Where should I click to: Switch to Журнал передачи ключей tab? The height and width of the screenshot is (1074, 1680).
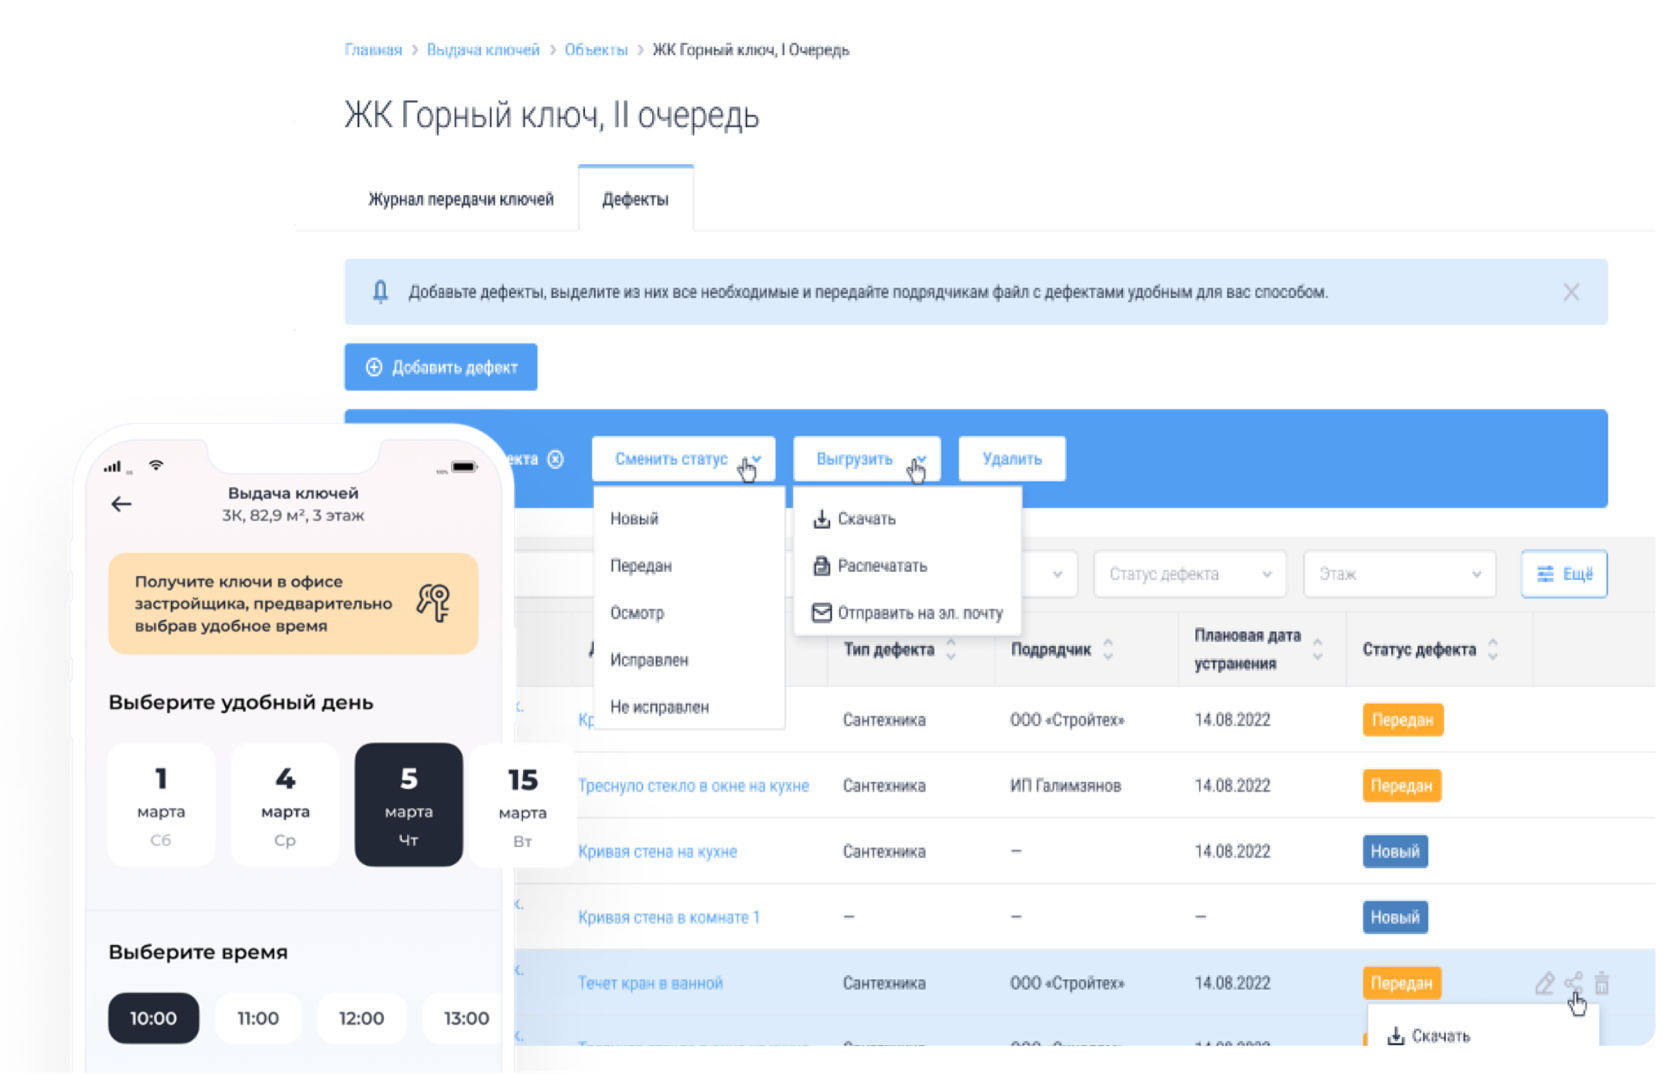pyautogui.click(x=461, y=199)
